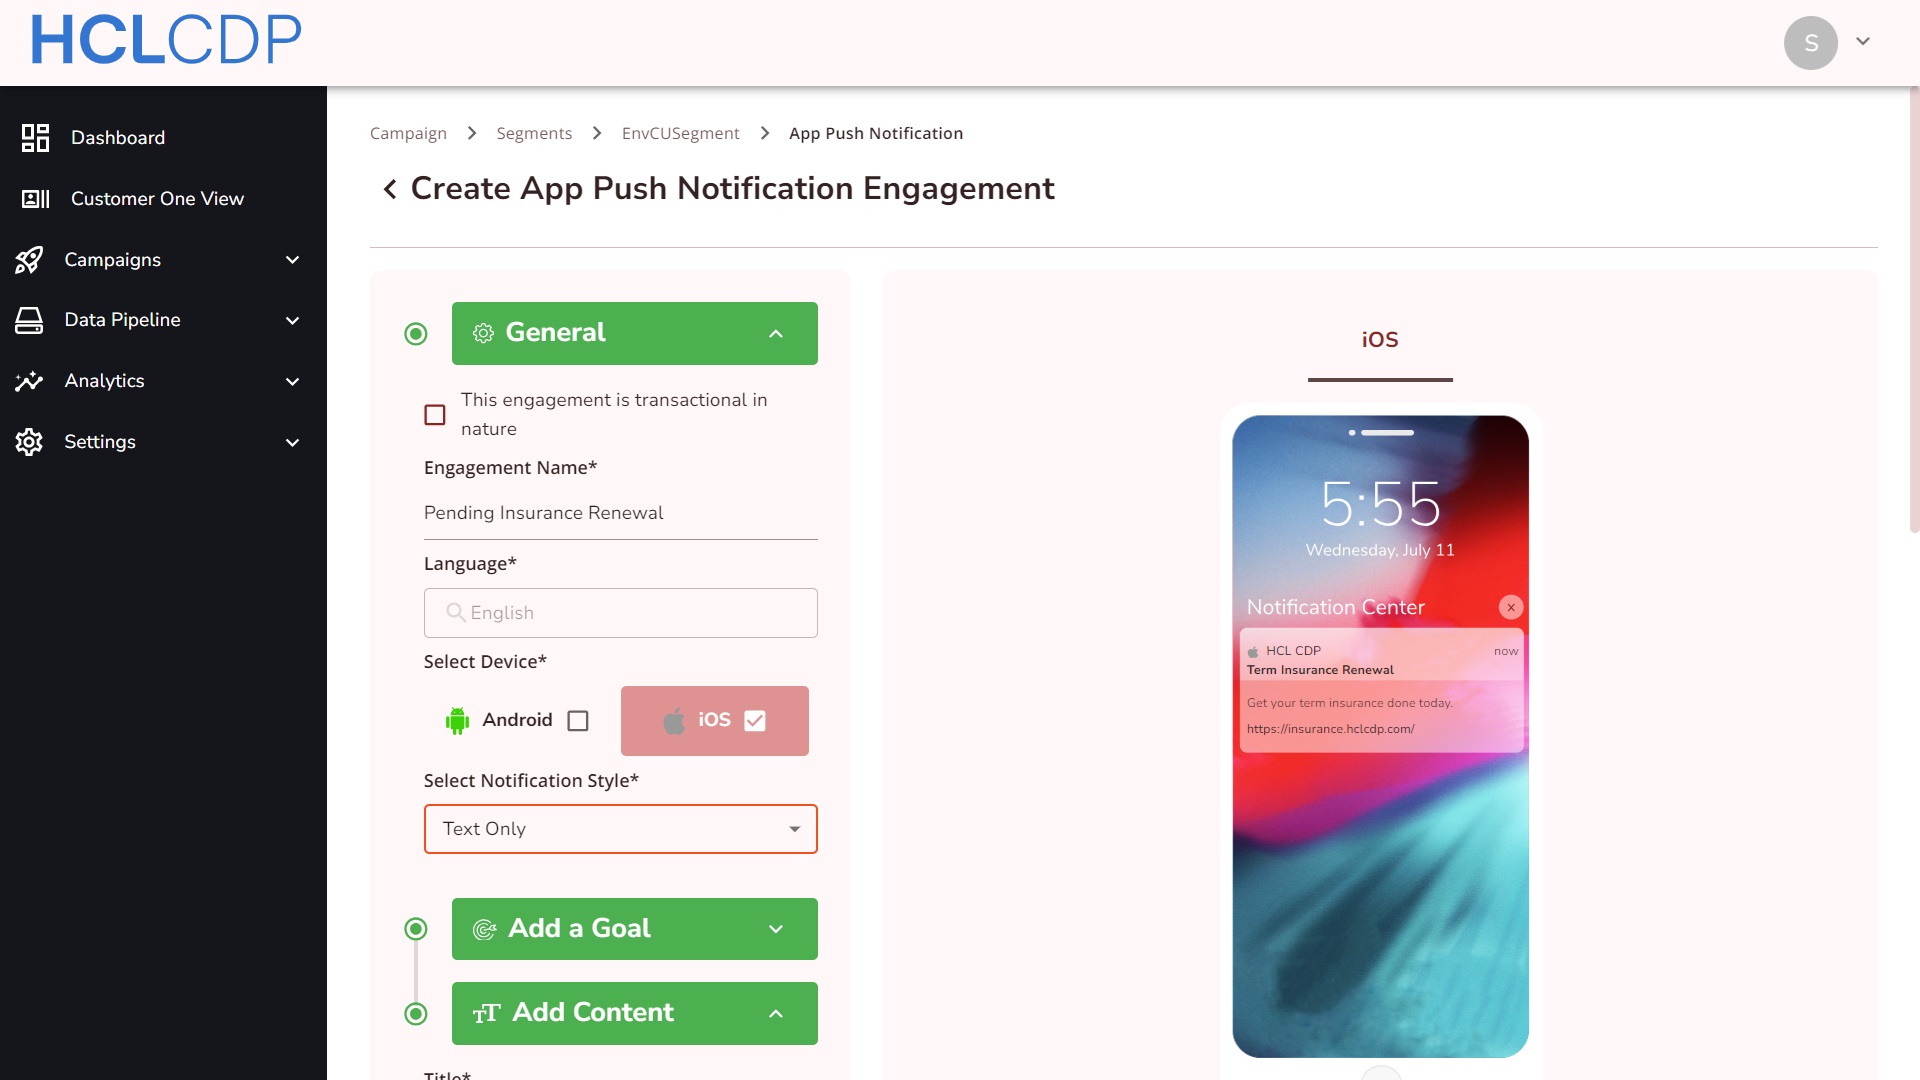The image size is (1920, 1080).
Task: Click the Campaigns rocket icon
Action: 29,260
